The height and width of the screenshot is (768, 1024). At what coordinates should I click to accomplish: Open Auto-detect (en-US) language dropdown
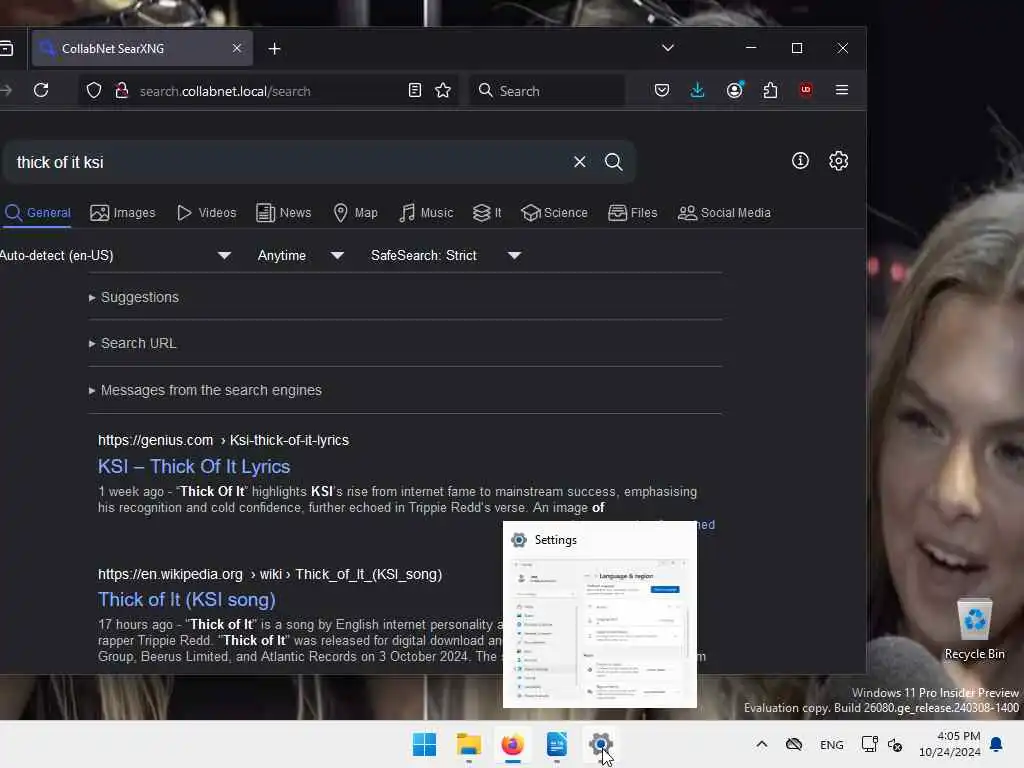[116, 255]
